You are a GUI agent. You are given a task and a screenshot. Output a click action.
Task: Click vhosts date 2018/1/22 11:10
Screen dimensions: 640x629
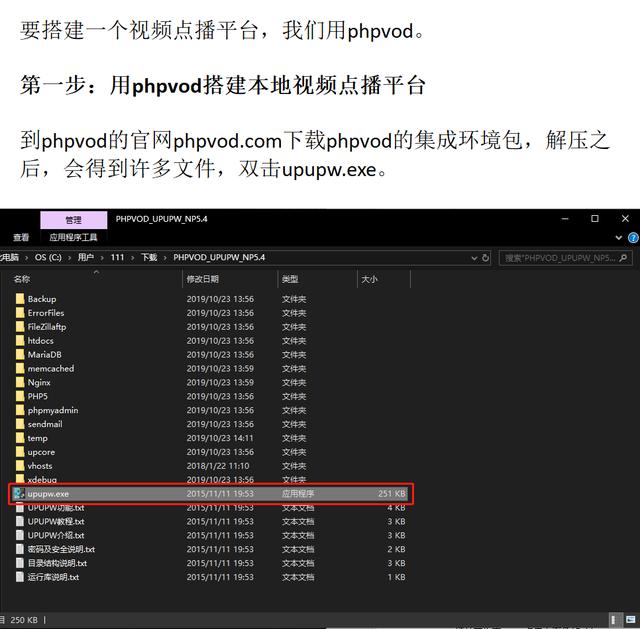pos(218,466)
